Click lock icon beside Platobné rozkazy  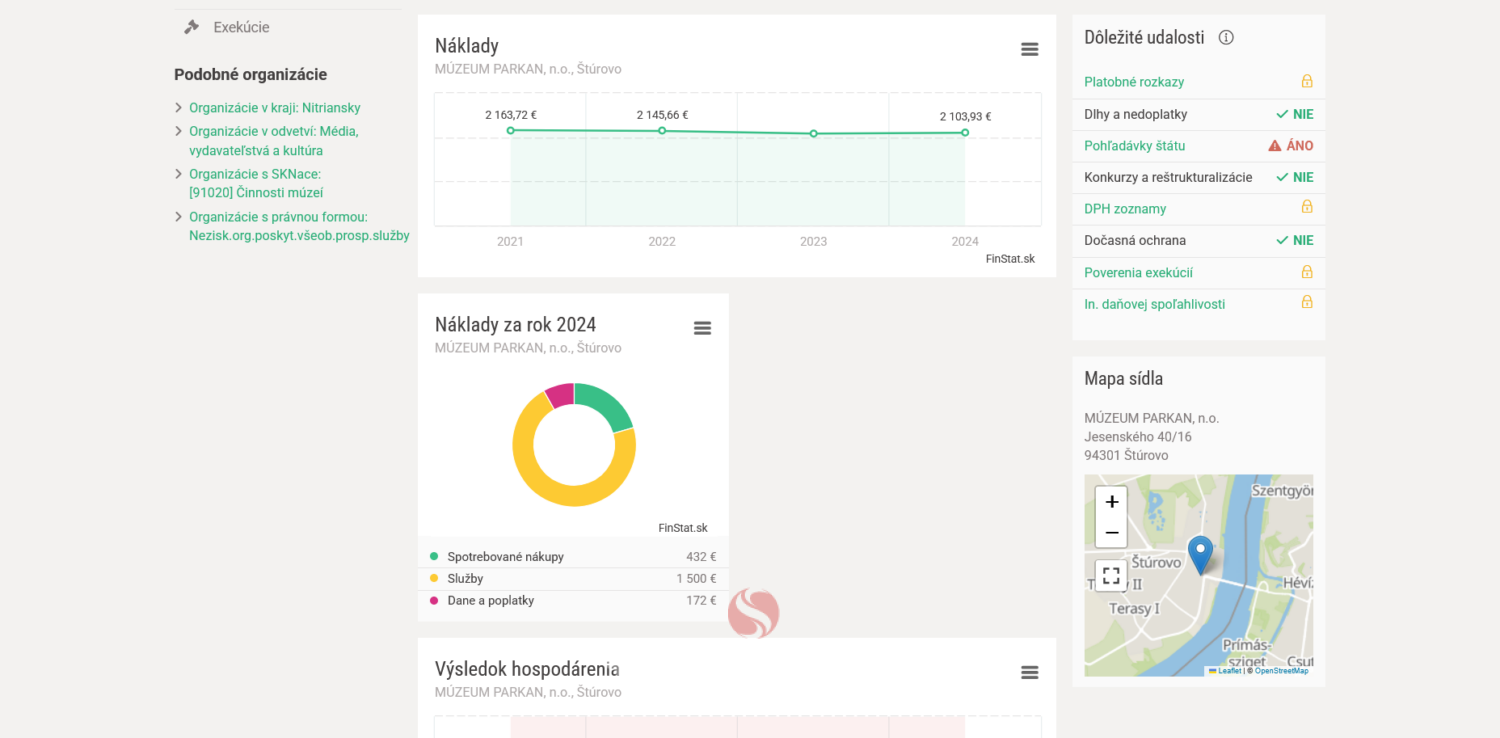coord(1306,82)
